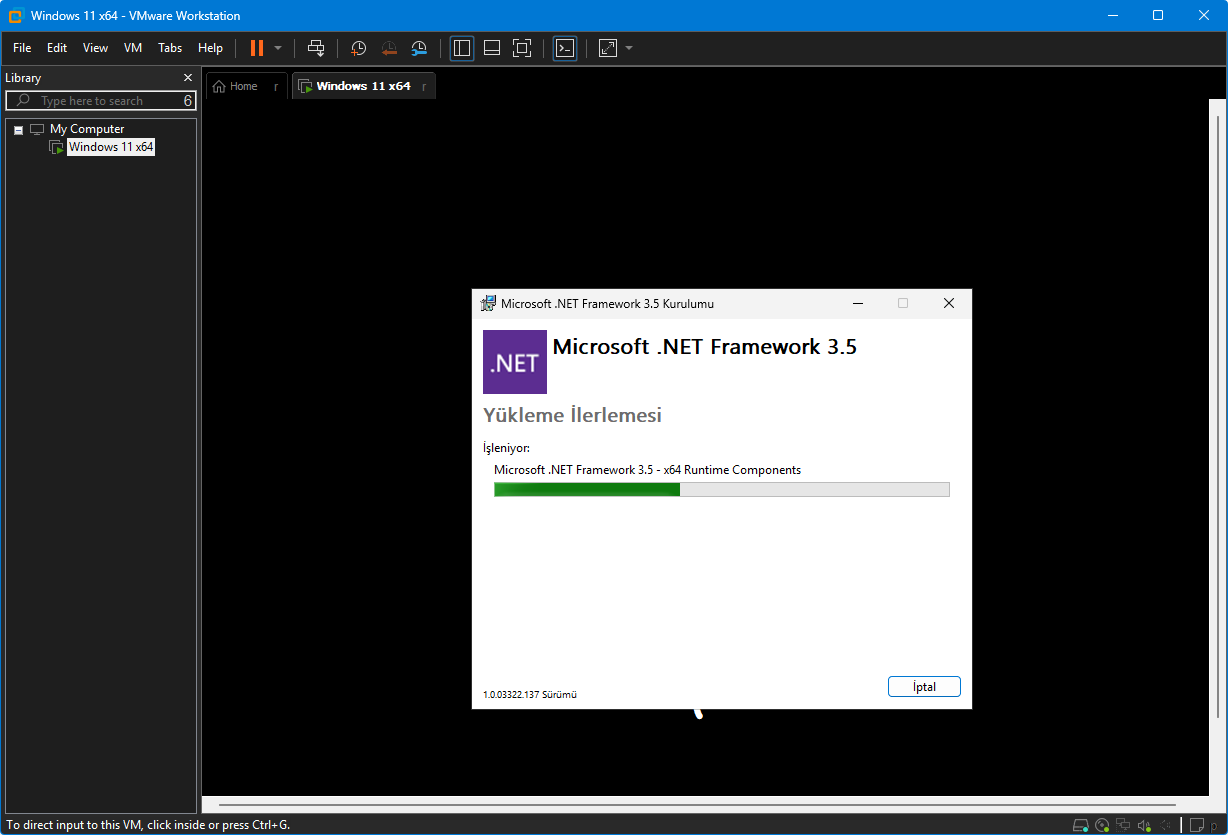Screen dimensions: 1228x835
Task: Take a snapshot of this virtual machine
Action: [x=358, y=48]
